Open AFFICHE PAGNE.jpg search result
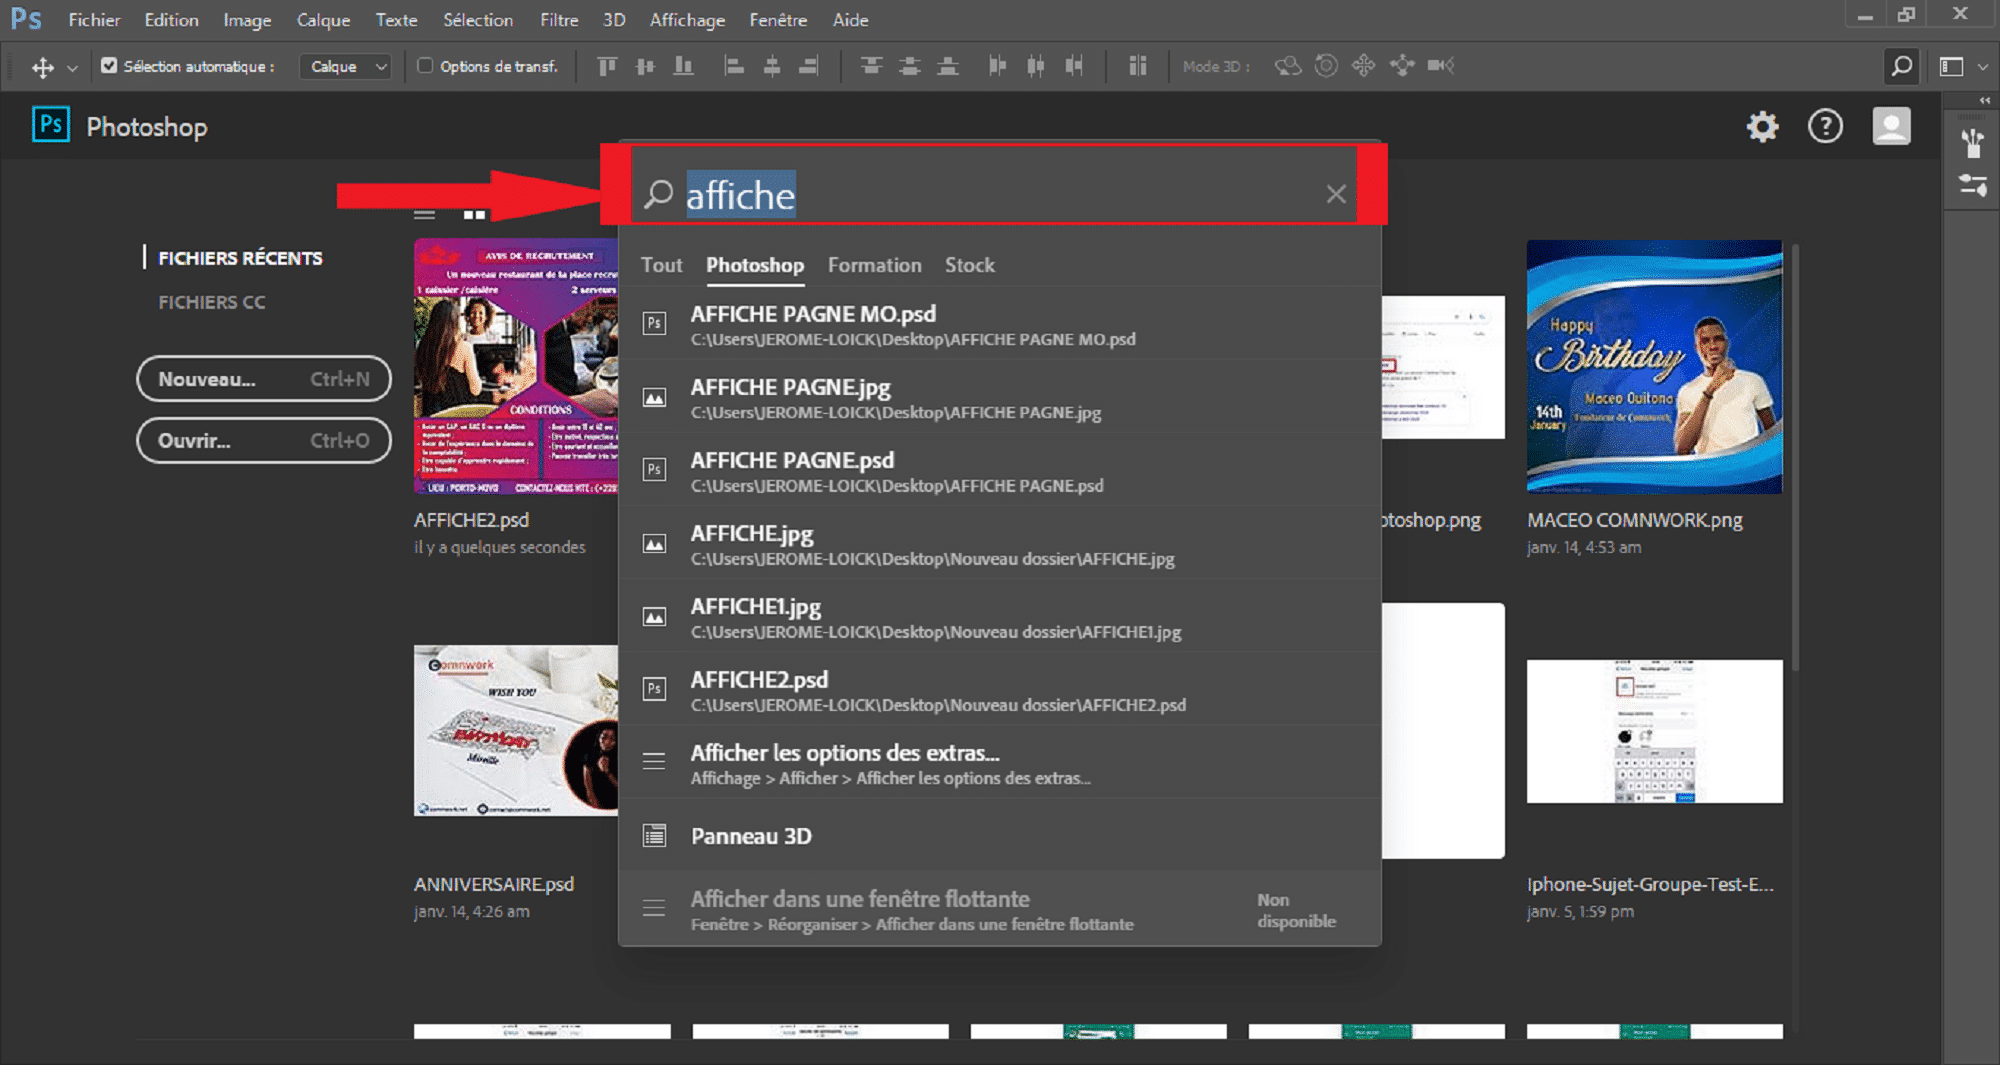The image size is (2000, 1065). click(1000, 397)
